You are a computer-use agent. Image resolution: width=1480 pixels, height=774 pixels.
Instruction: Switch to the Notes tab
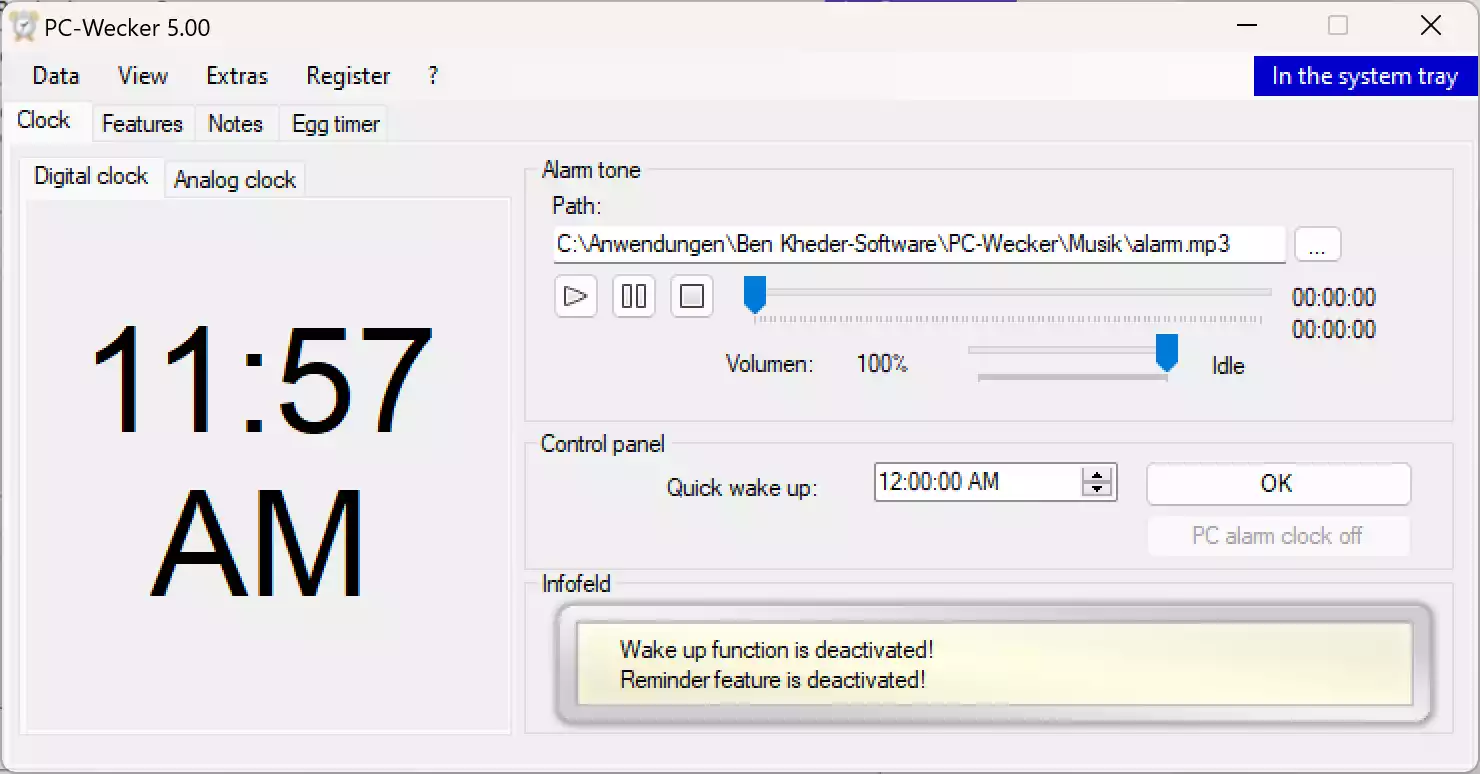(235, 124)
